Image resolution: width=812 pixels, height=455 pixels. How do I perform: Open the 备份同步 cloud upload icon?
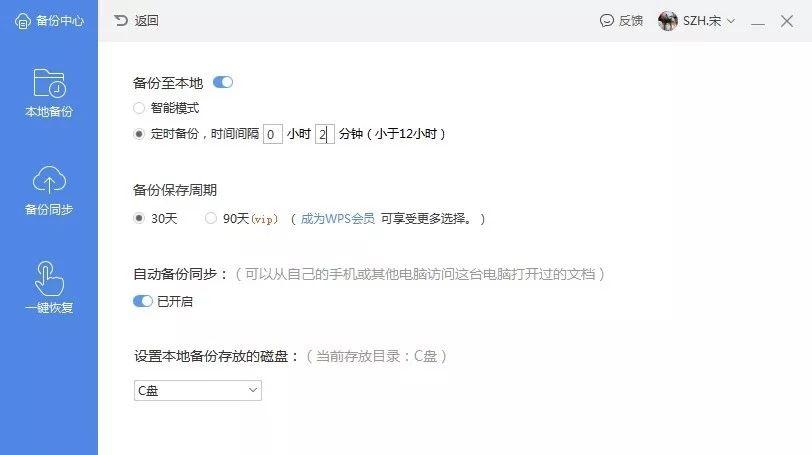[x=49, y=179]
